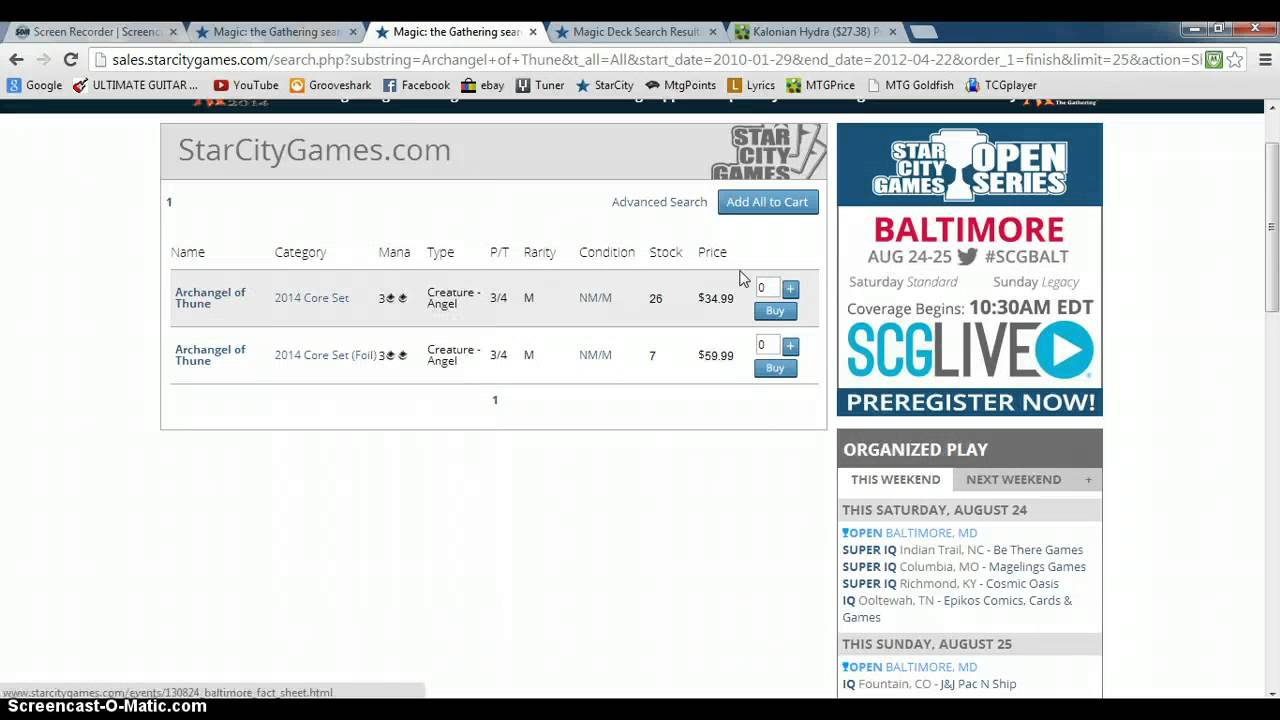The image size is (1280, 720).
Task: Click the Star City Games logo in header
Action: click(768, 152)
